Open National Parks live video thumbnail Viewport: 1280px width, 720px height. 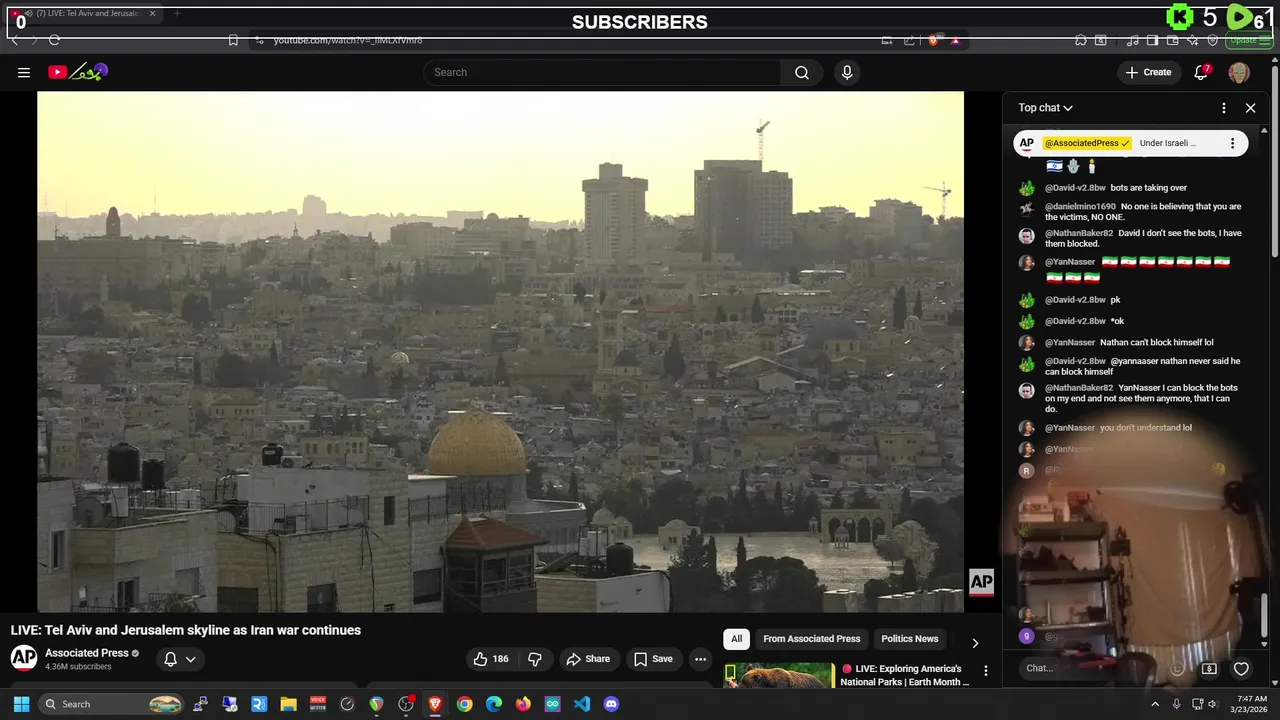tap(778, 676)
